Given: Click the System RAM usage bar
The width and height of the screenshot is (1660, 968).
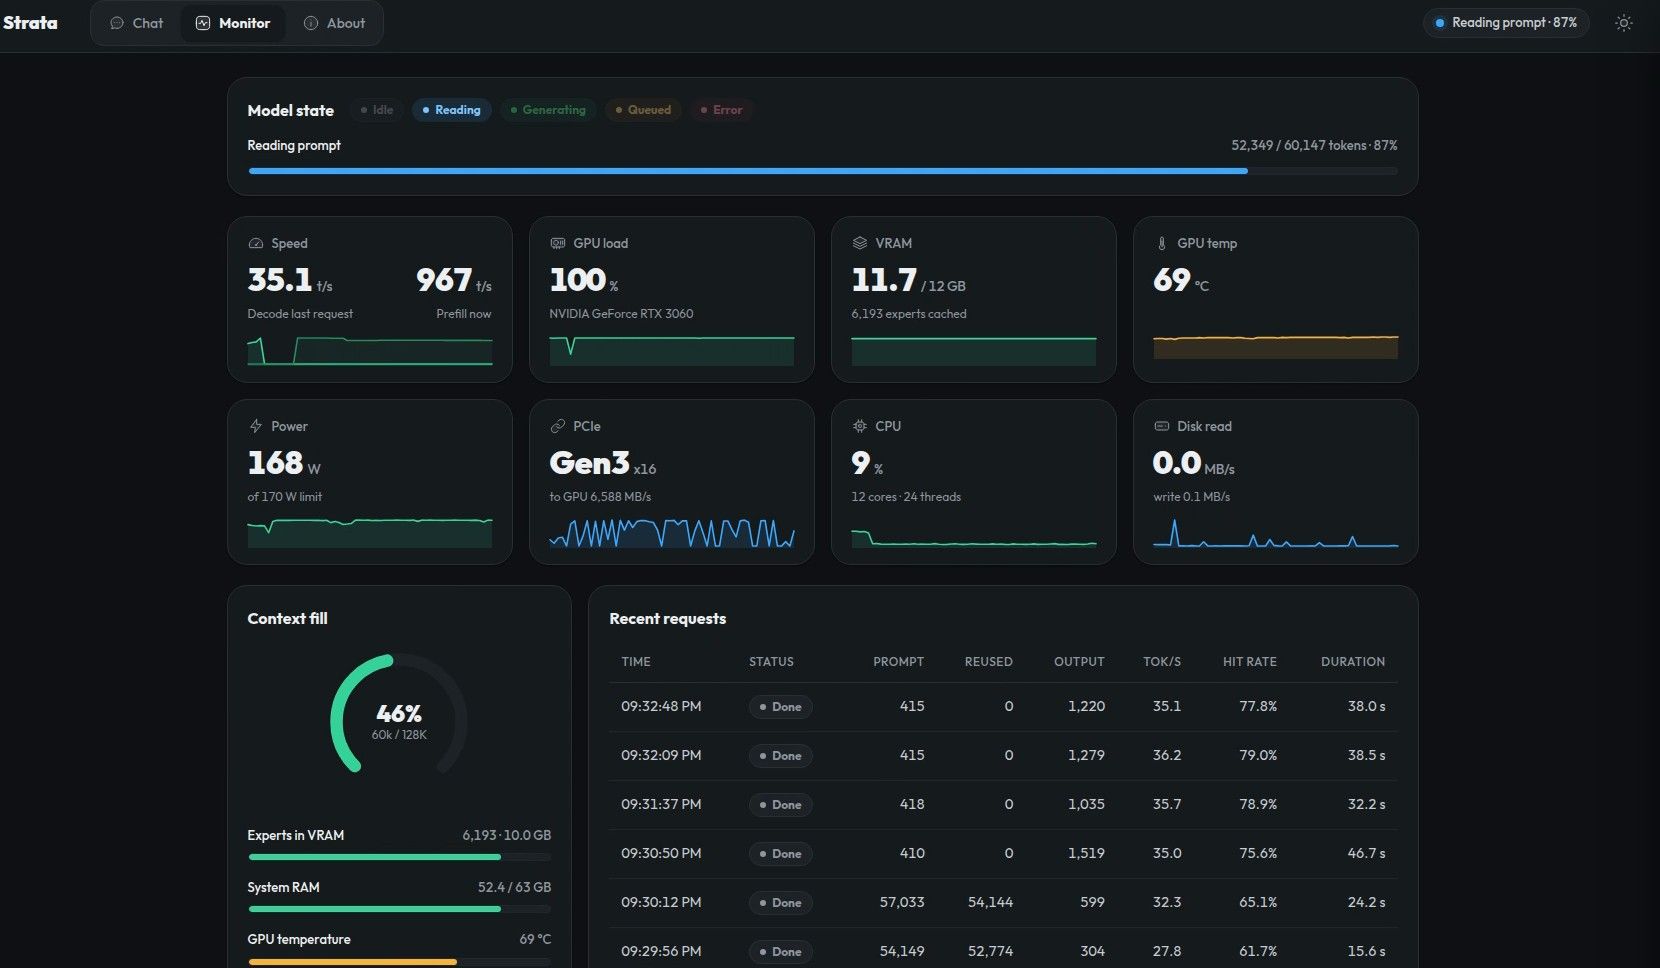Looking at the screenshot, I should point(399,909).
